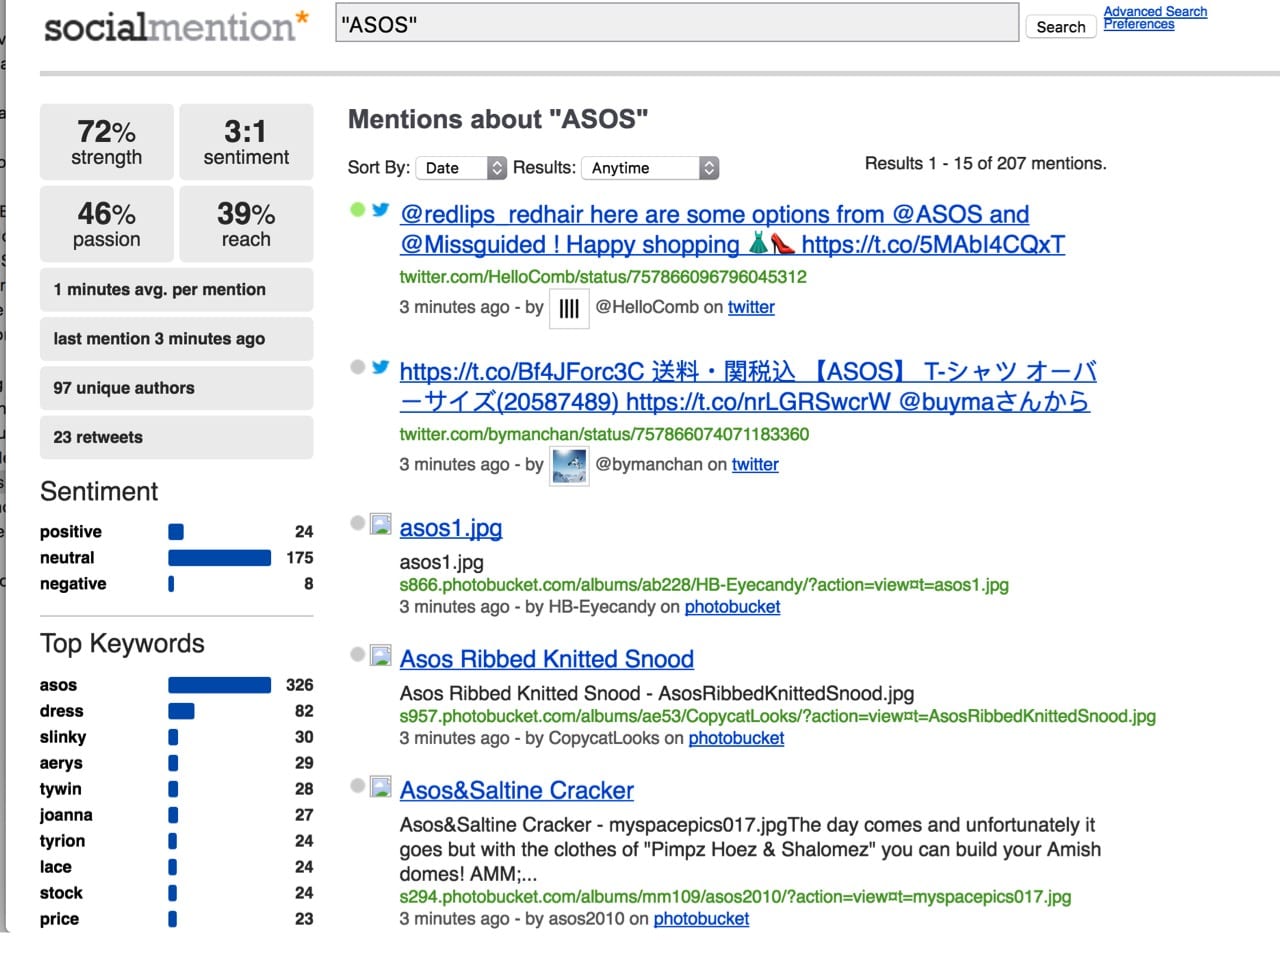This screenshot has width=1280, height=960.
Task: Click the s957.photobucket.com AsosRibbedKnittedSnood.jpg URL
Action: (x=778, y=716)
